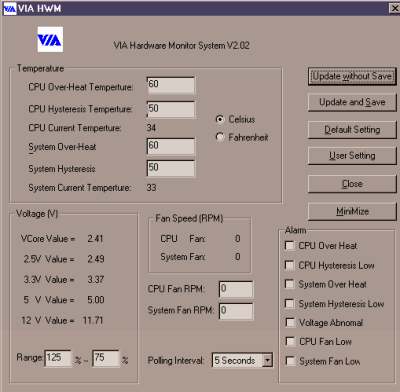The image size is (400, 392).
Task: Click the MiniMize button
Action: pos(352,211)
